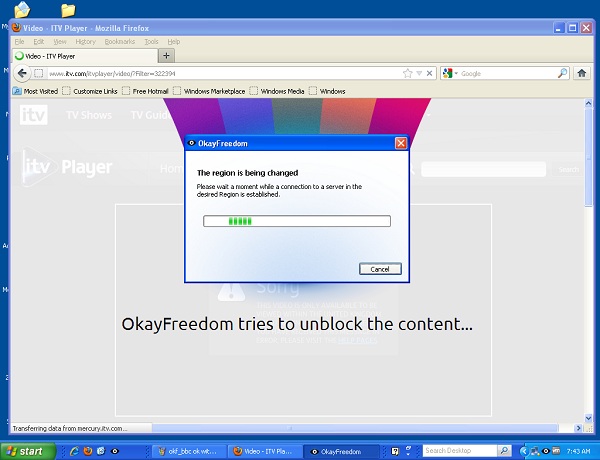
Task: Cancel the OkayFreedom region change
Action: 380,269
